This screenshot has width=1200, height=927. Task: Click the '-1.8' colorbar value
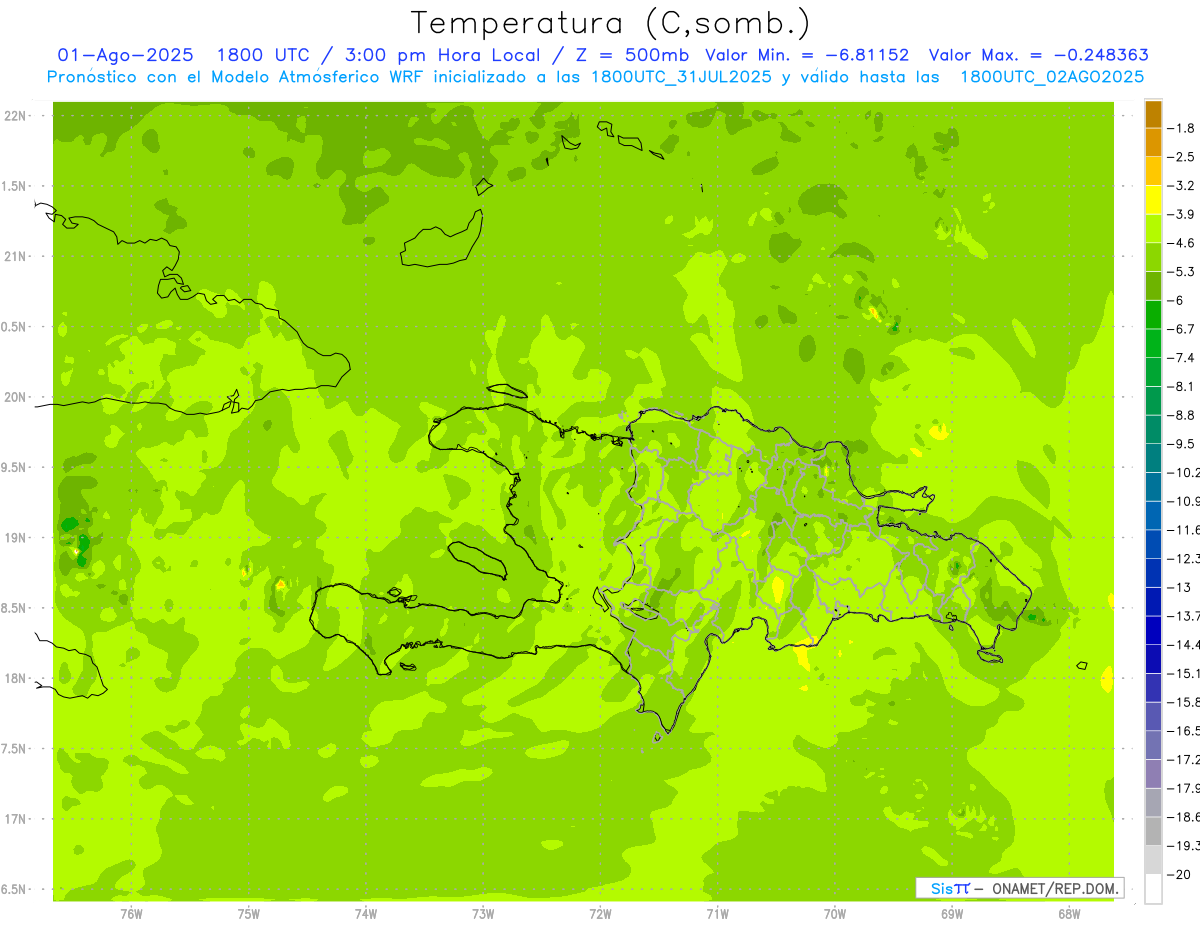1181,128
